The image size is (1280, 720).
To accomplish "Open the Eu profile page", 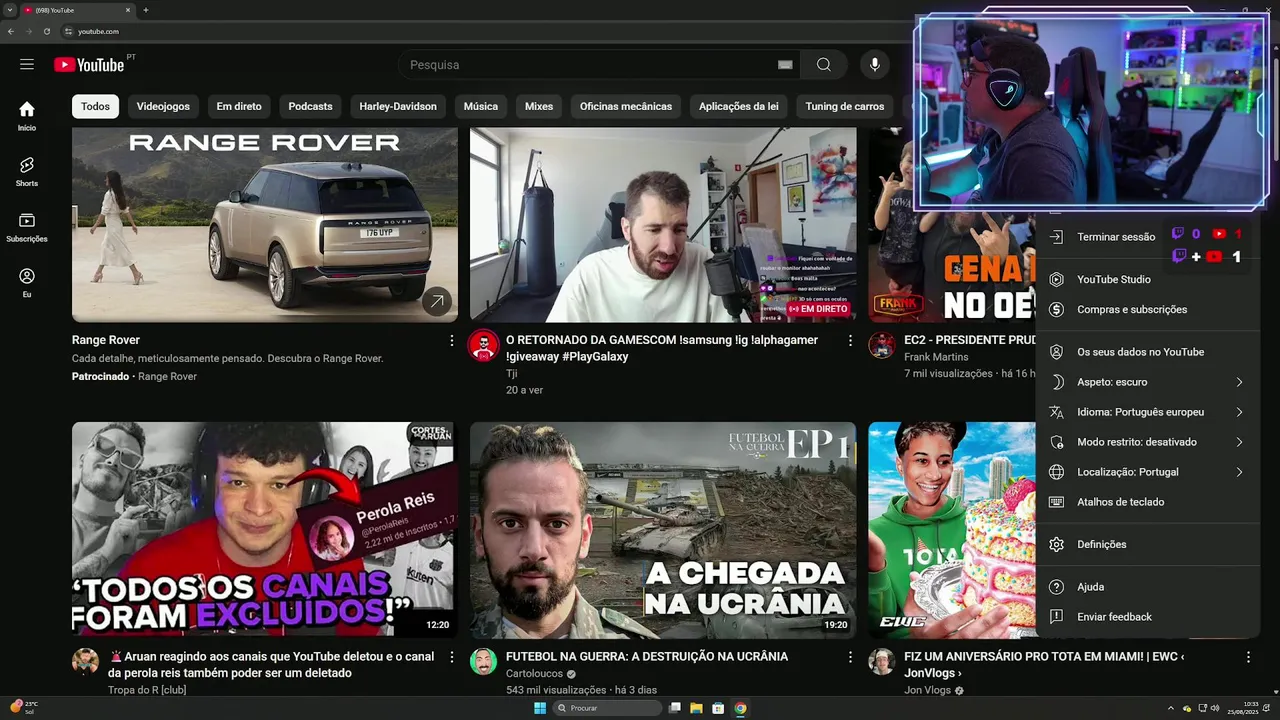I will (x=27, y=283).
